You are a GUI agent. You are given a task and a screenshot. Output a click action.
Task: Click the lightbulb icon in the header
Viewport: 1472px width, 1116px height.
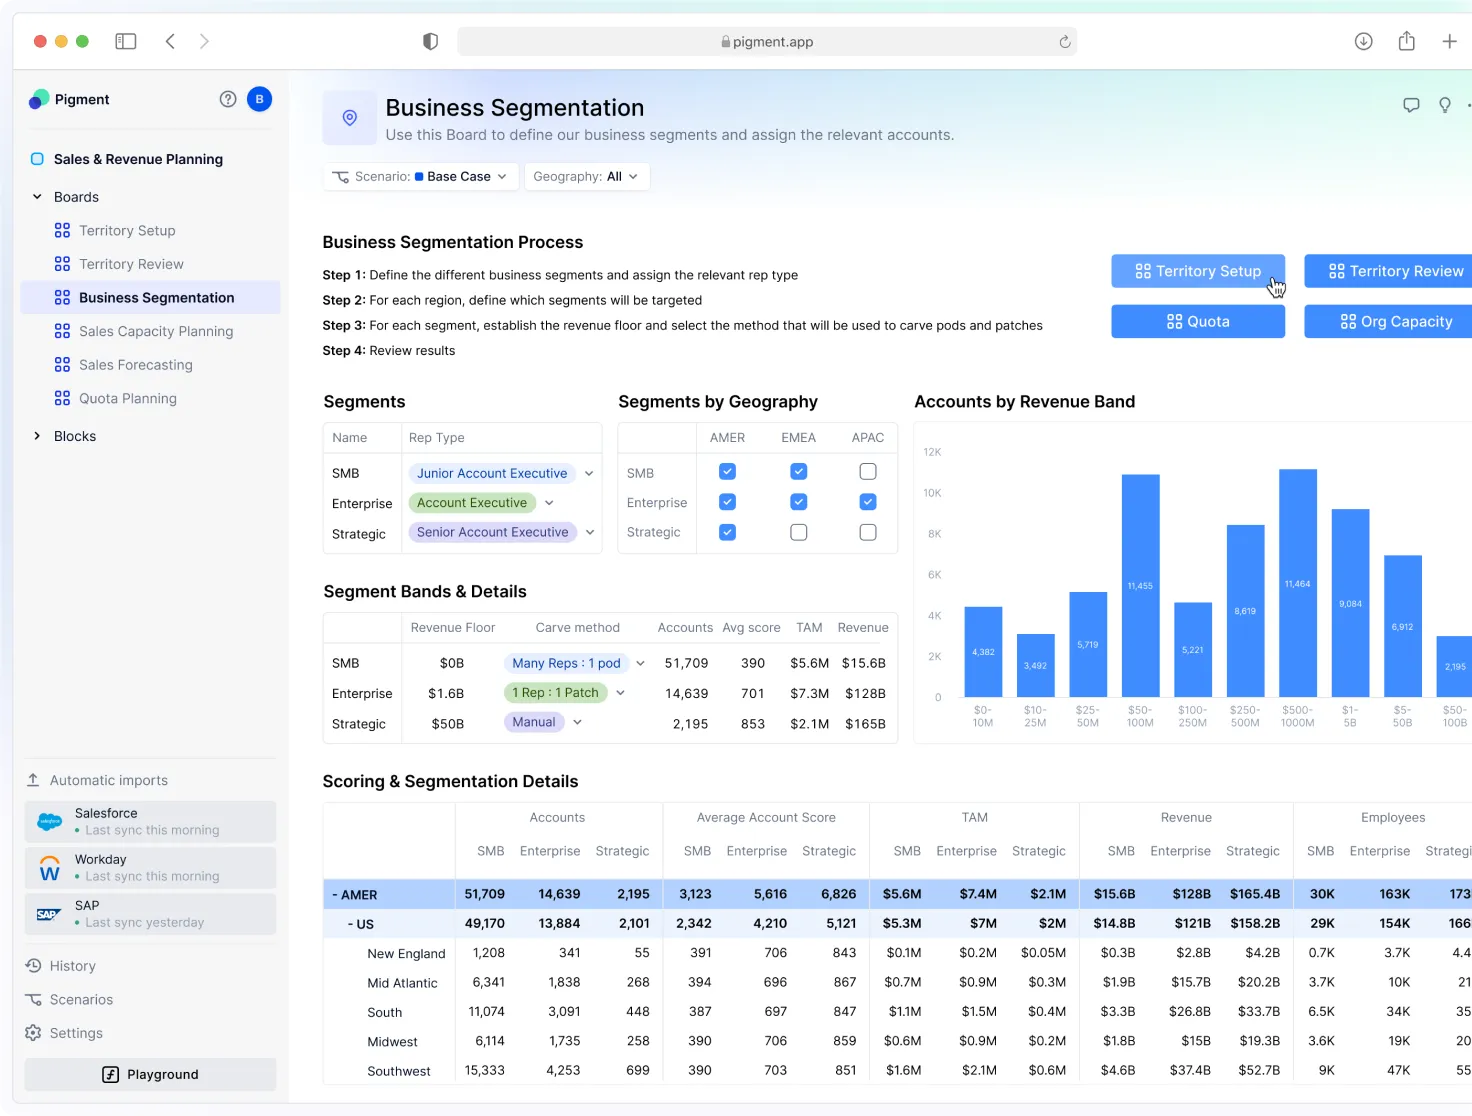click(x=1445, y=104)
